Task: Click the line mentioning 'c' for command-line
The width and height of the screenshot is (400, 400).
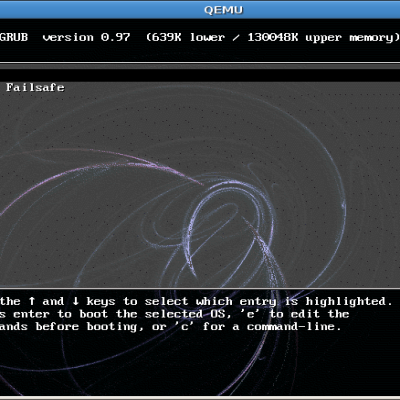Action: (x=171, y=327)
